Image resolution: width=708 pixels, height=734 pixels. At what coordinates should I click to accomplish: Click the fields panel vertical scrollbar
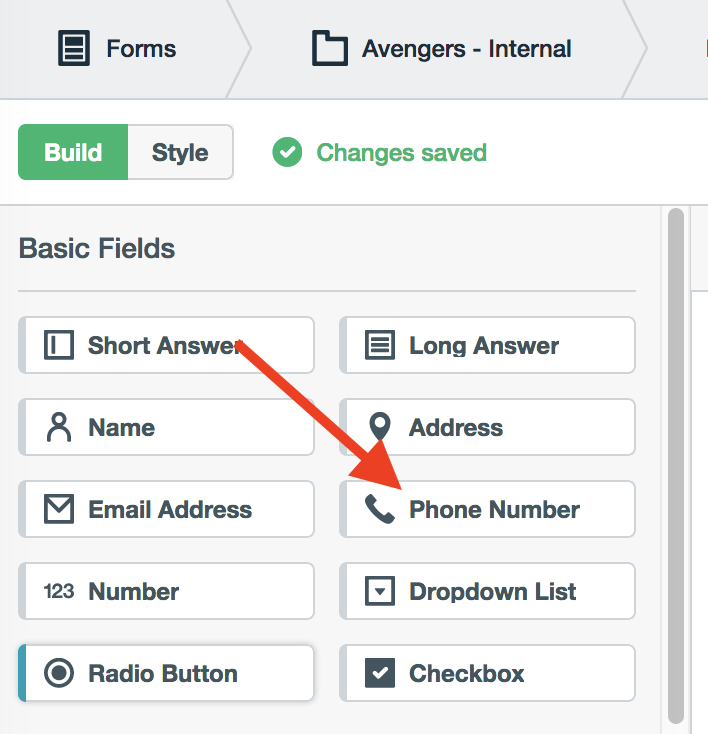click(x=676, y=460)
